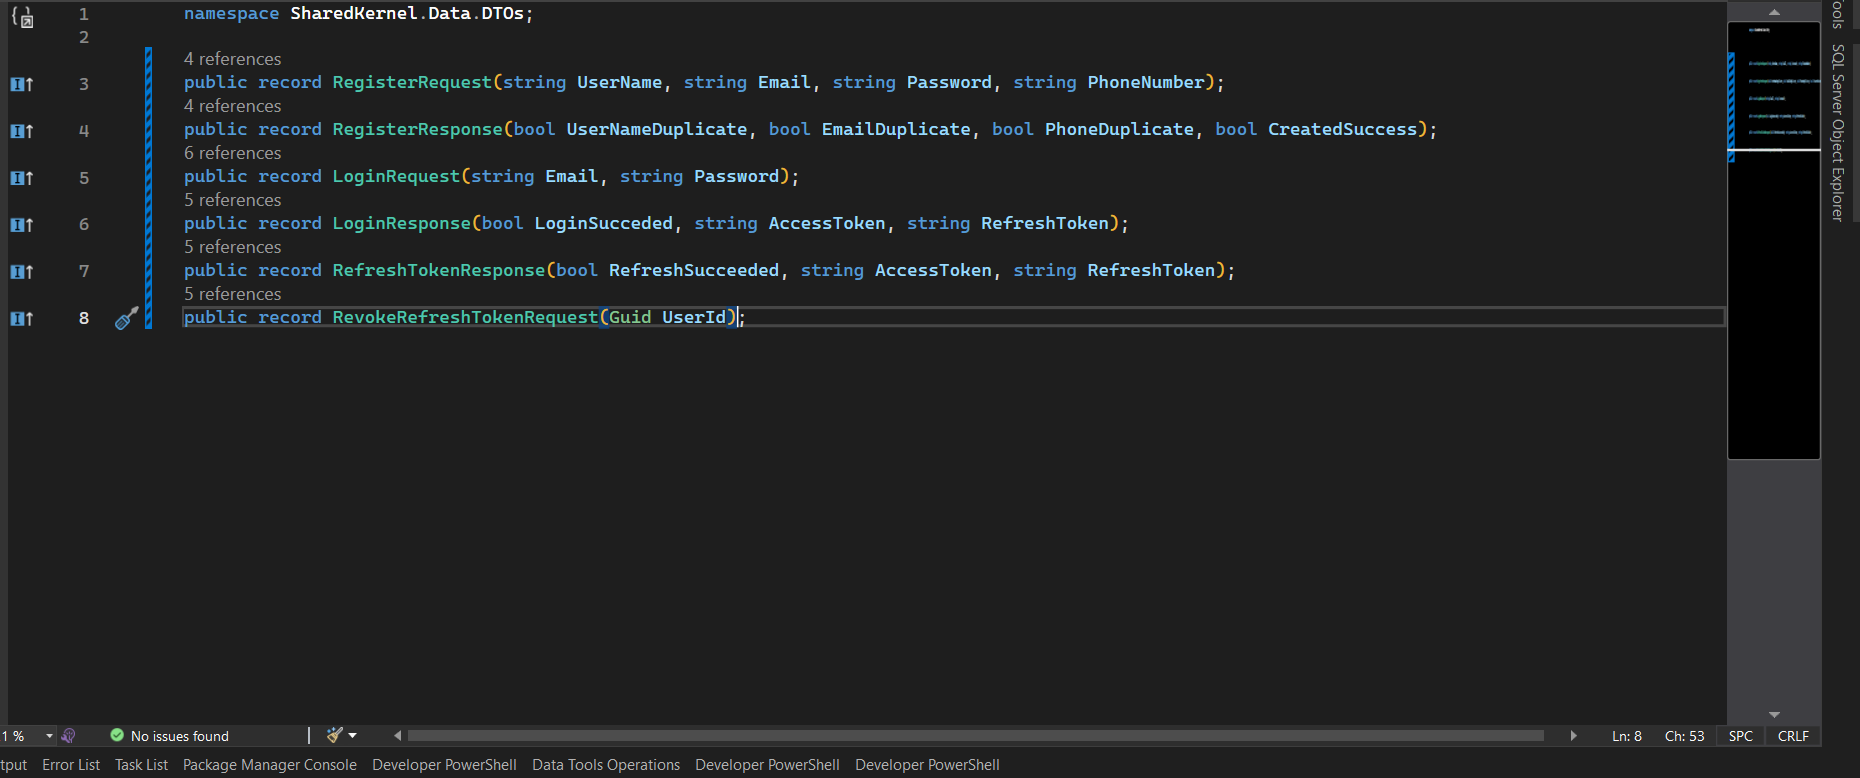Image resolution: width=1860 pixels, height=778 pixels.
Task: Click the 'RefreshSucceeded' parameter
Action: (694, 271)
